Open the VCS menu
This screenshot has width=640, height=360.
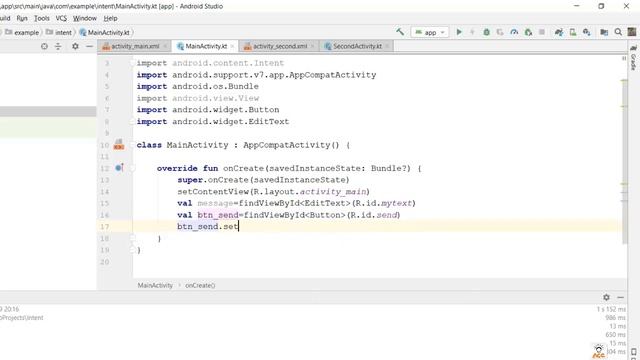tap(61, 18)
